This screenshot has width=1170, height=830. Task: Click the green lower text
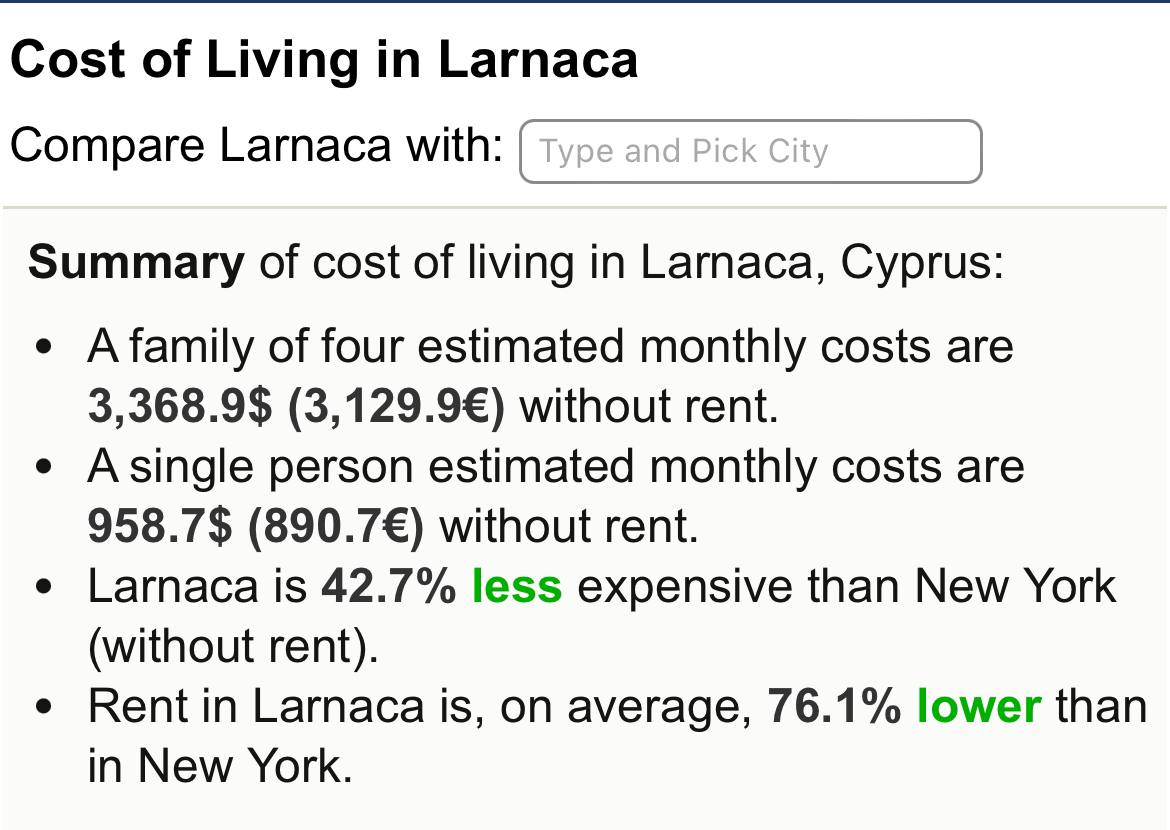[979, 706]
